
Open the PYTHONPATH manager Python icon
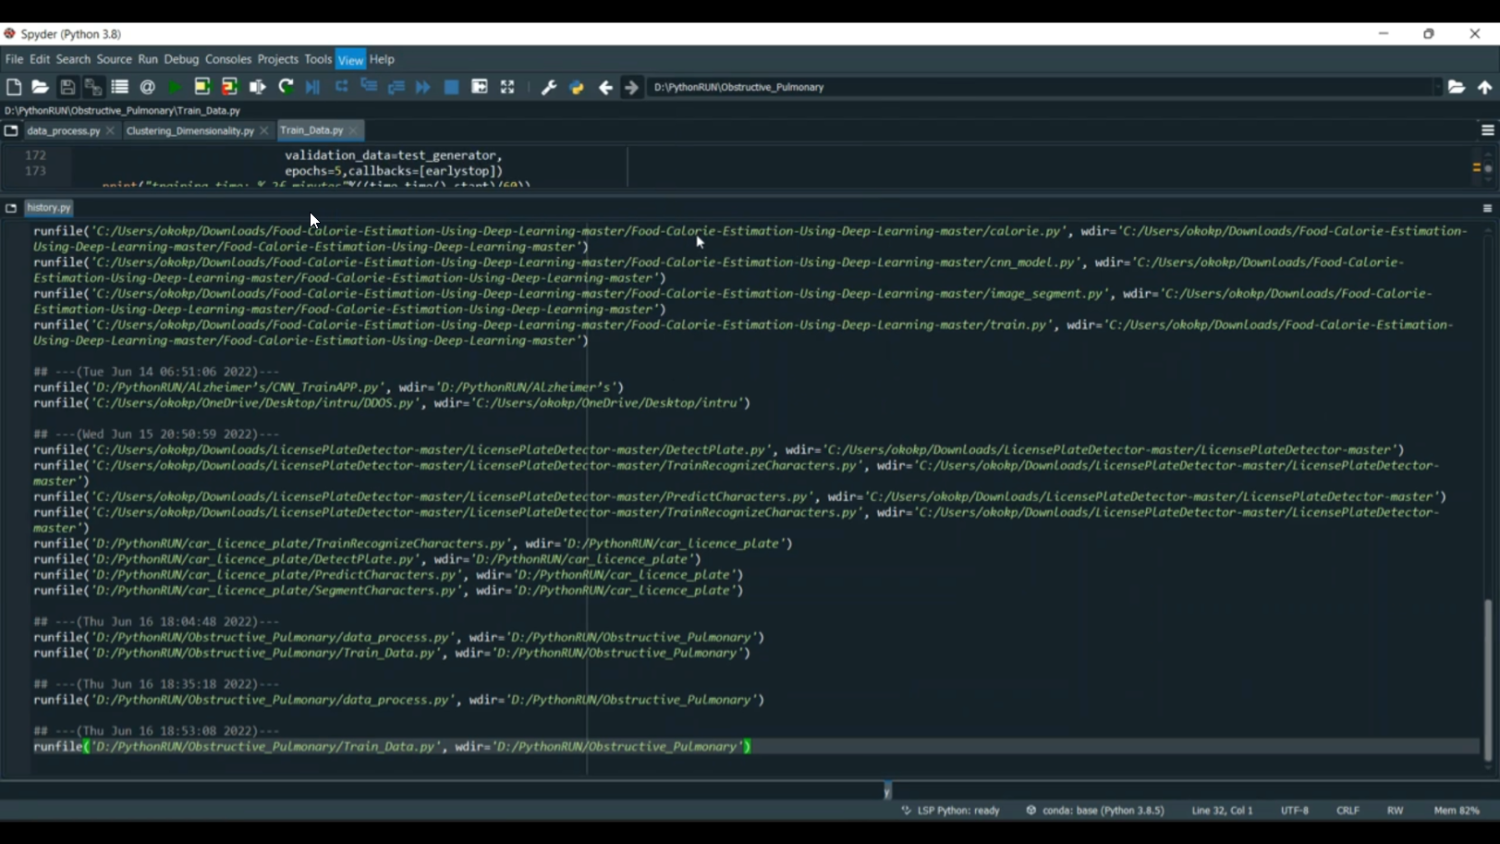(x=577, y=87)
